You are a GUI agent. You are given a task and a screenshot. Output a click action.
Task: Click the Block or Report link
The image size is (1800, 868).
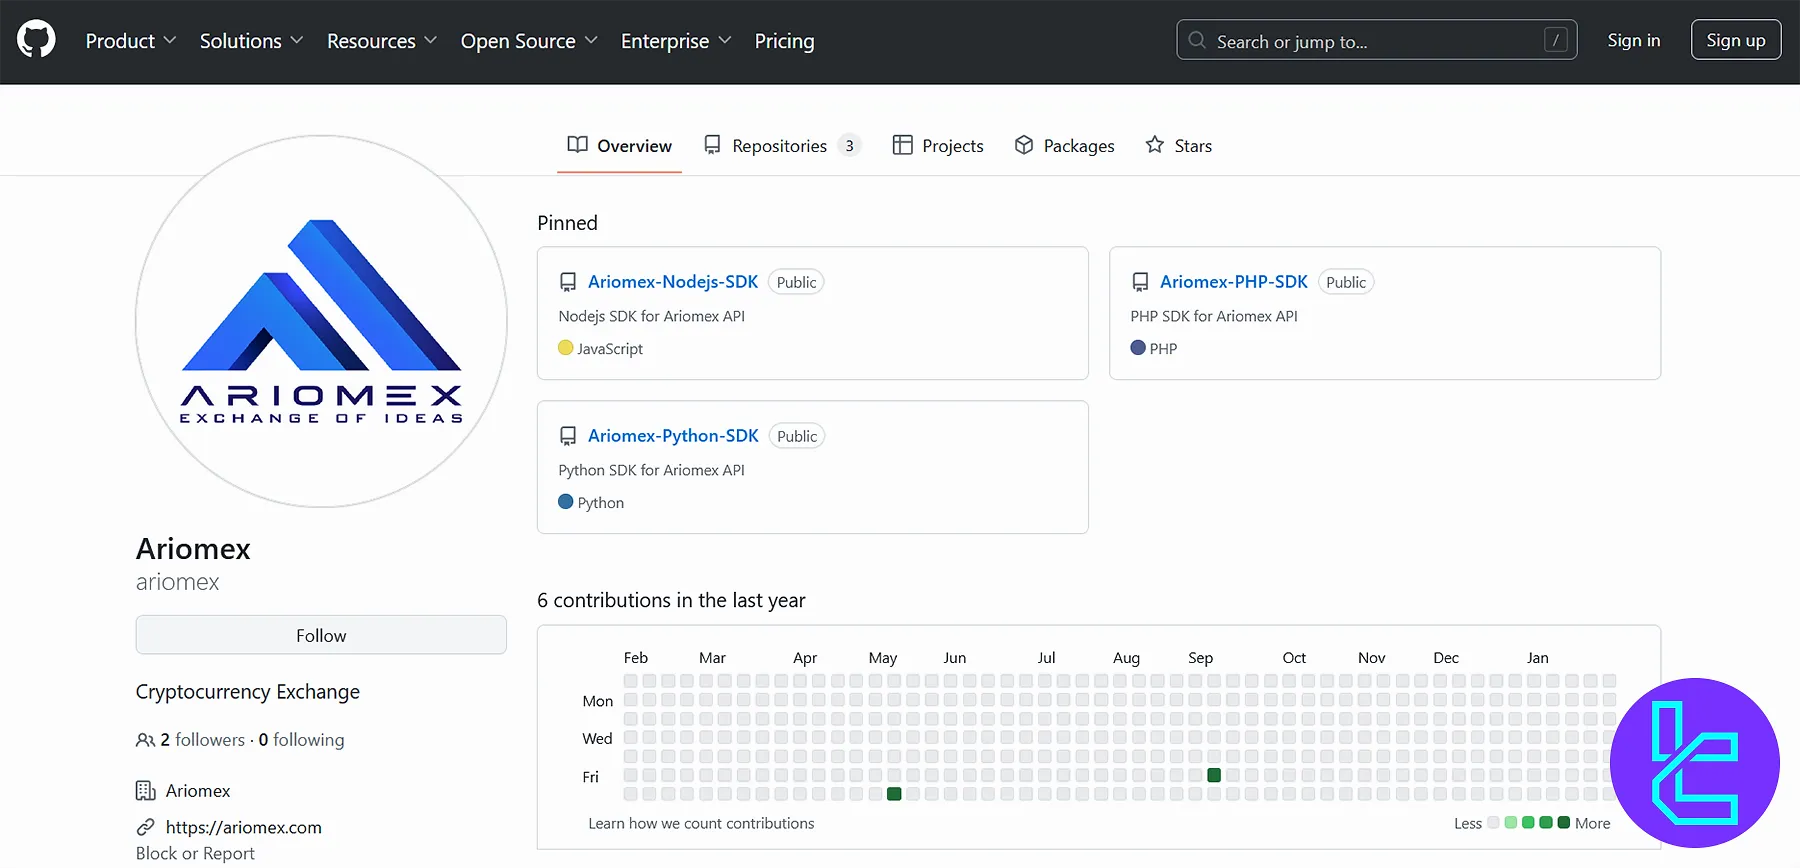[x=195, y=853]
